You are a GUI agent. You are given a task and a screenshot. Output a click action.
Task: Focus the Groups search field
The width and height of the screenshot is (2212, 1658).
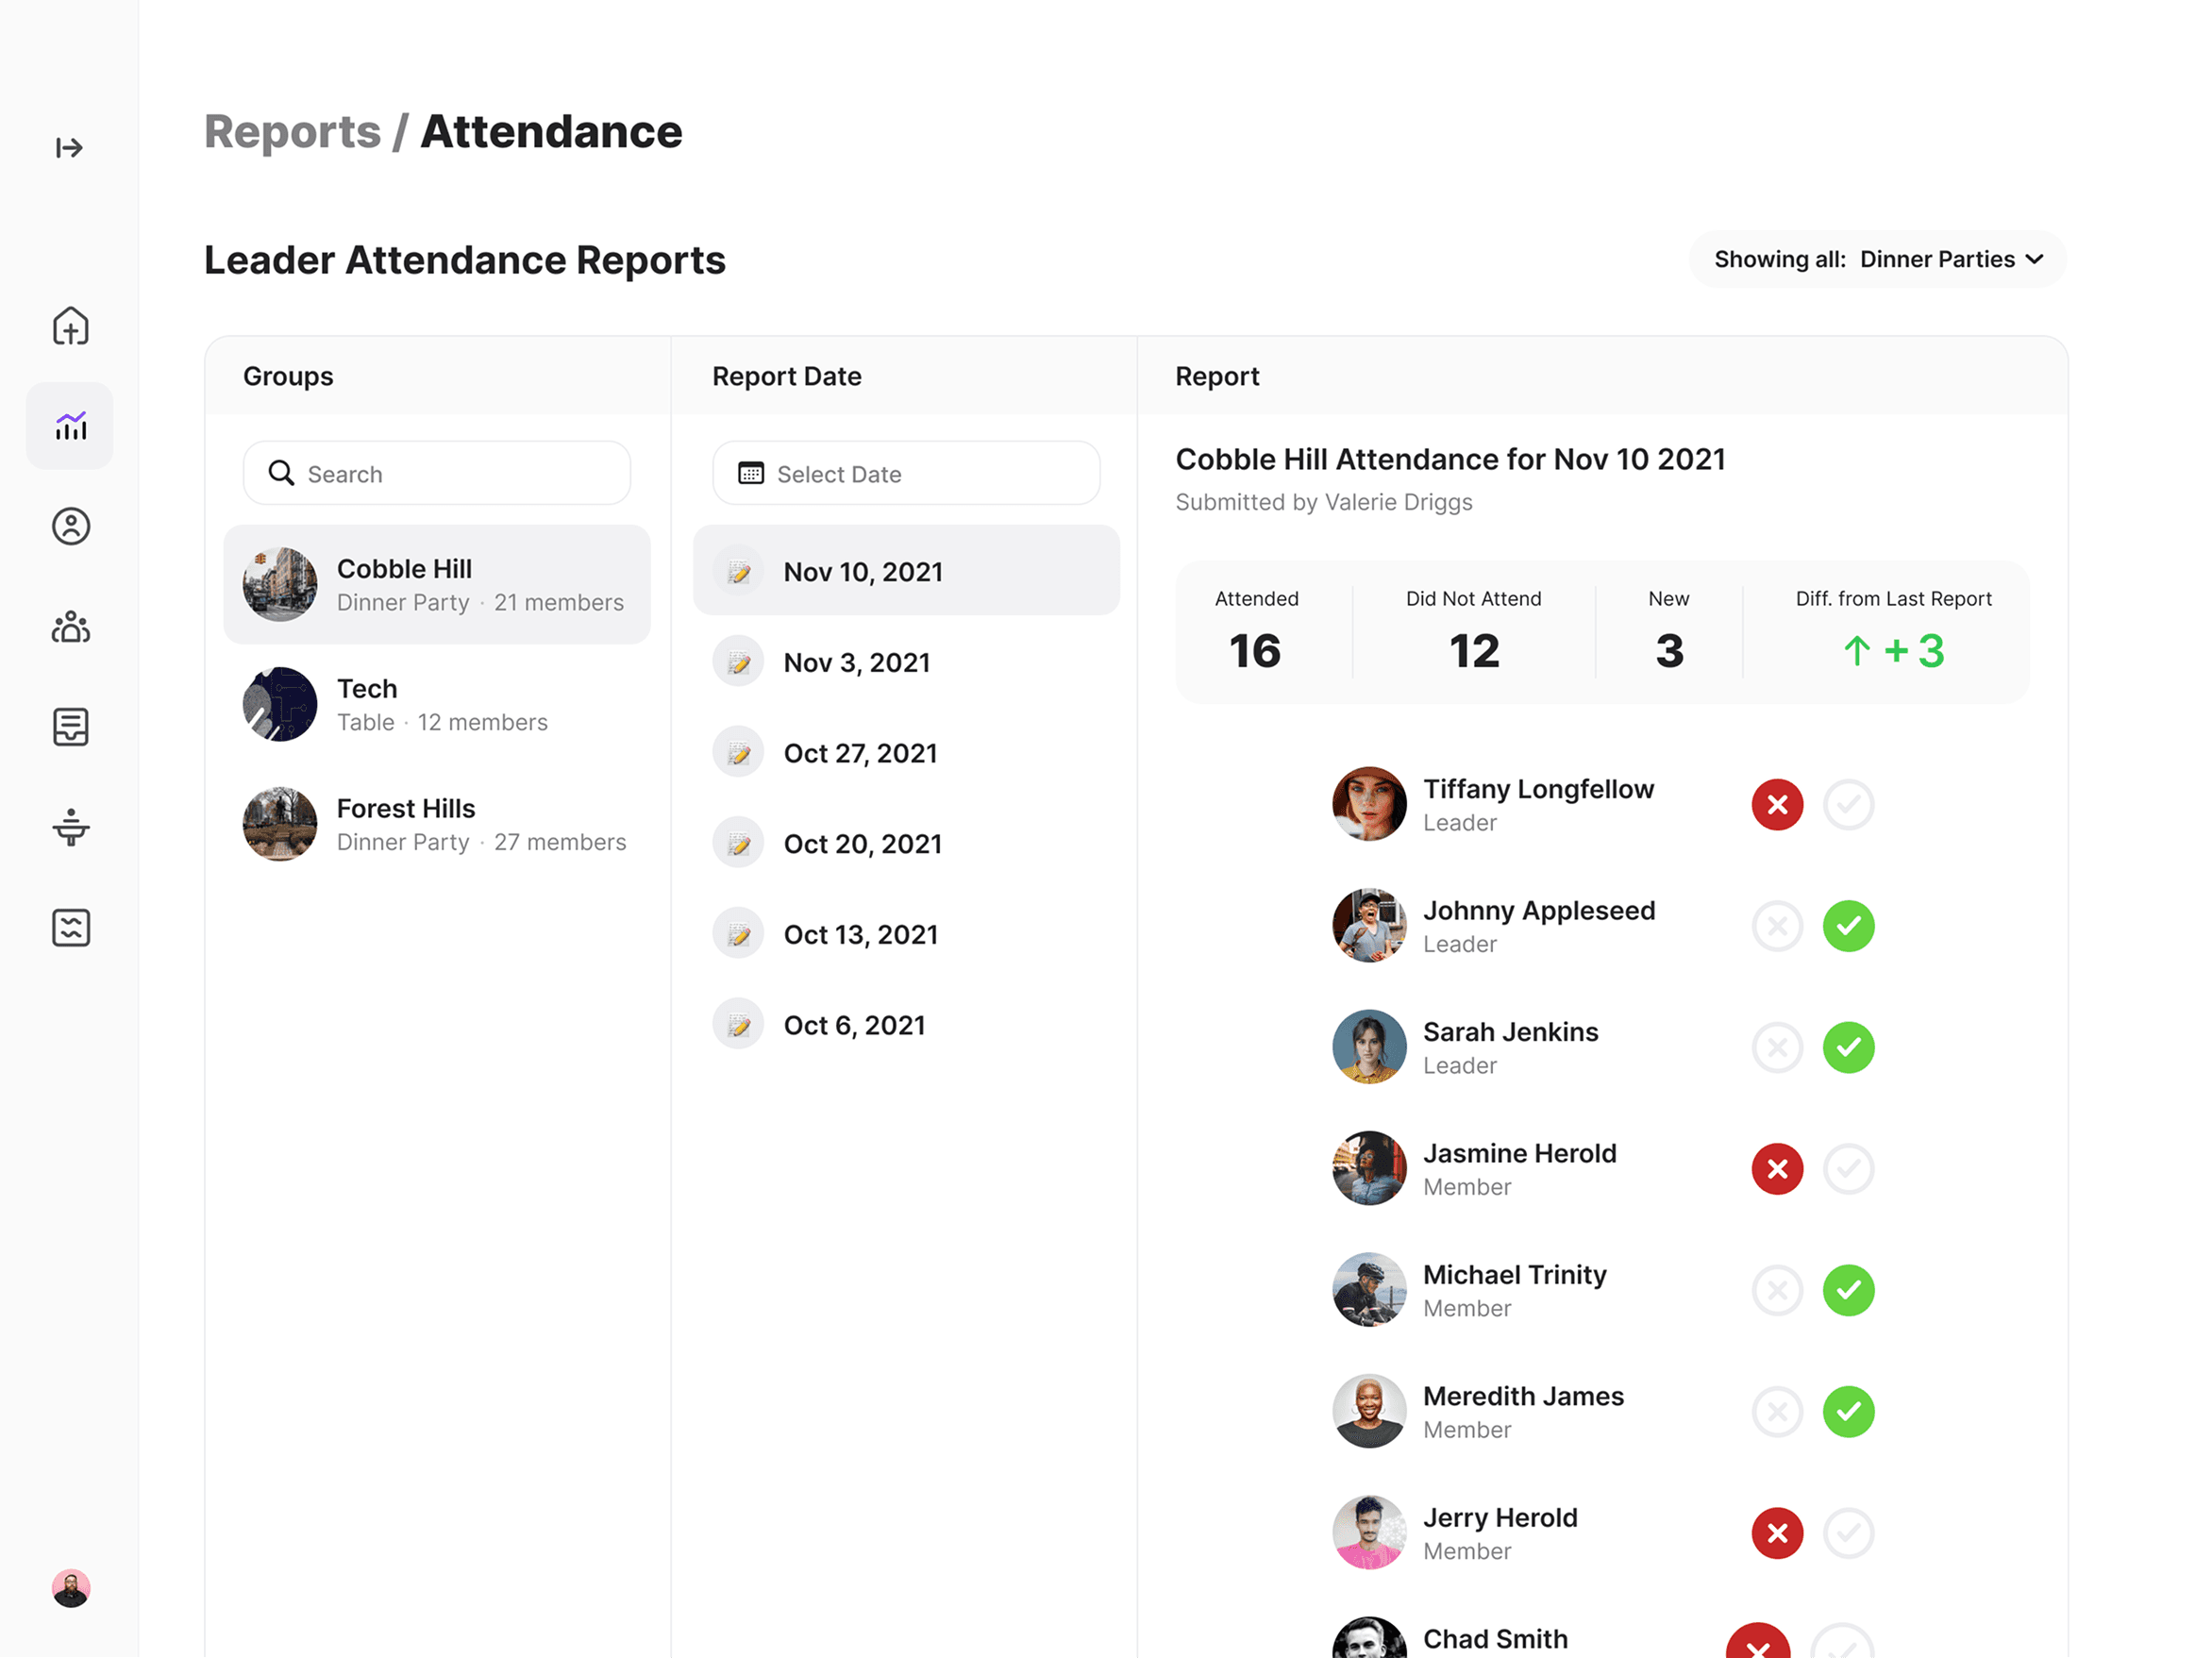coord(437,473)
